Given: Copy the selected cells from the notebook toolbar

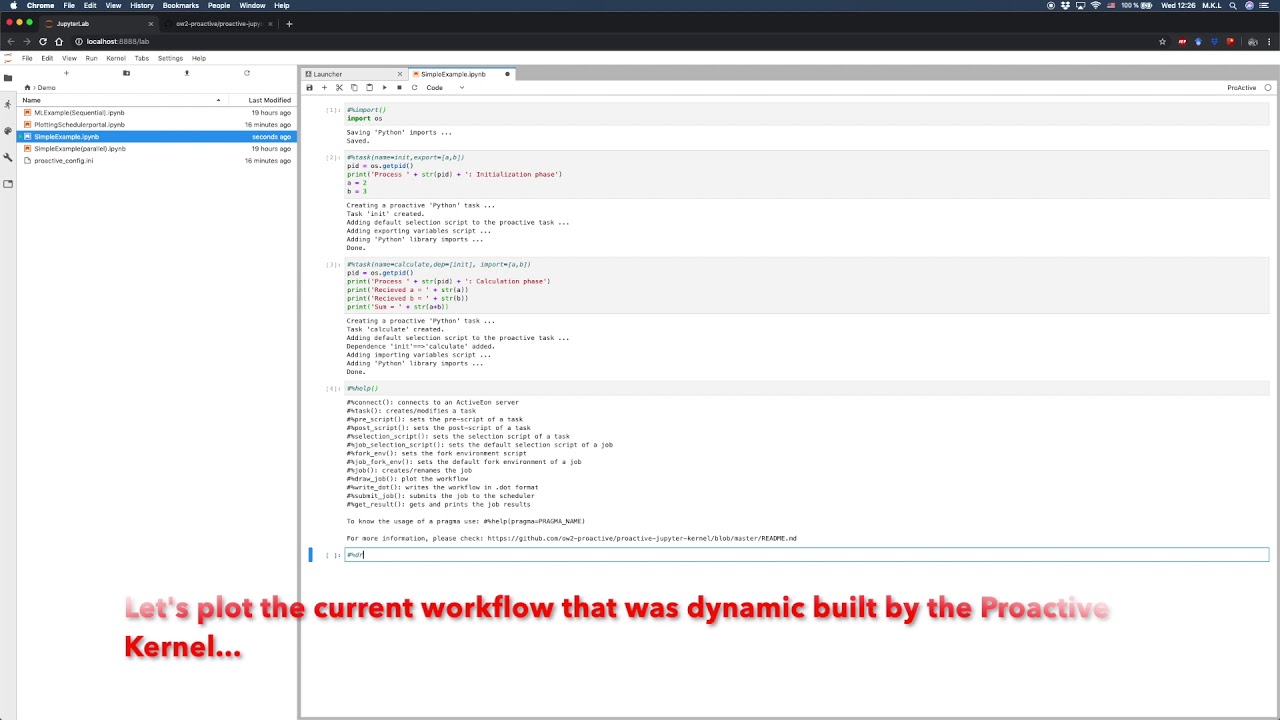Looking at the screenshot, I should pyautogui.click(x=354, y=88).
